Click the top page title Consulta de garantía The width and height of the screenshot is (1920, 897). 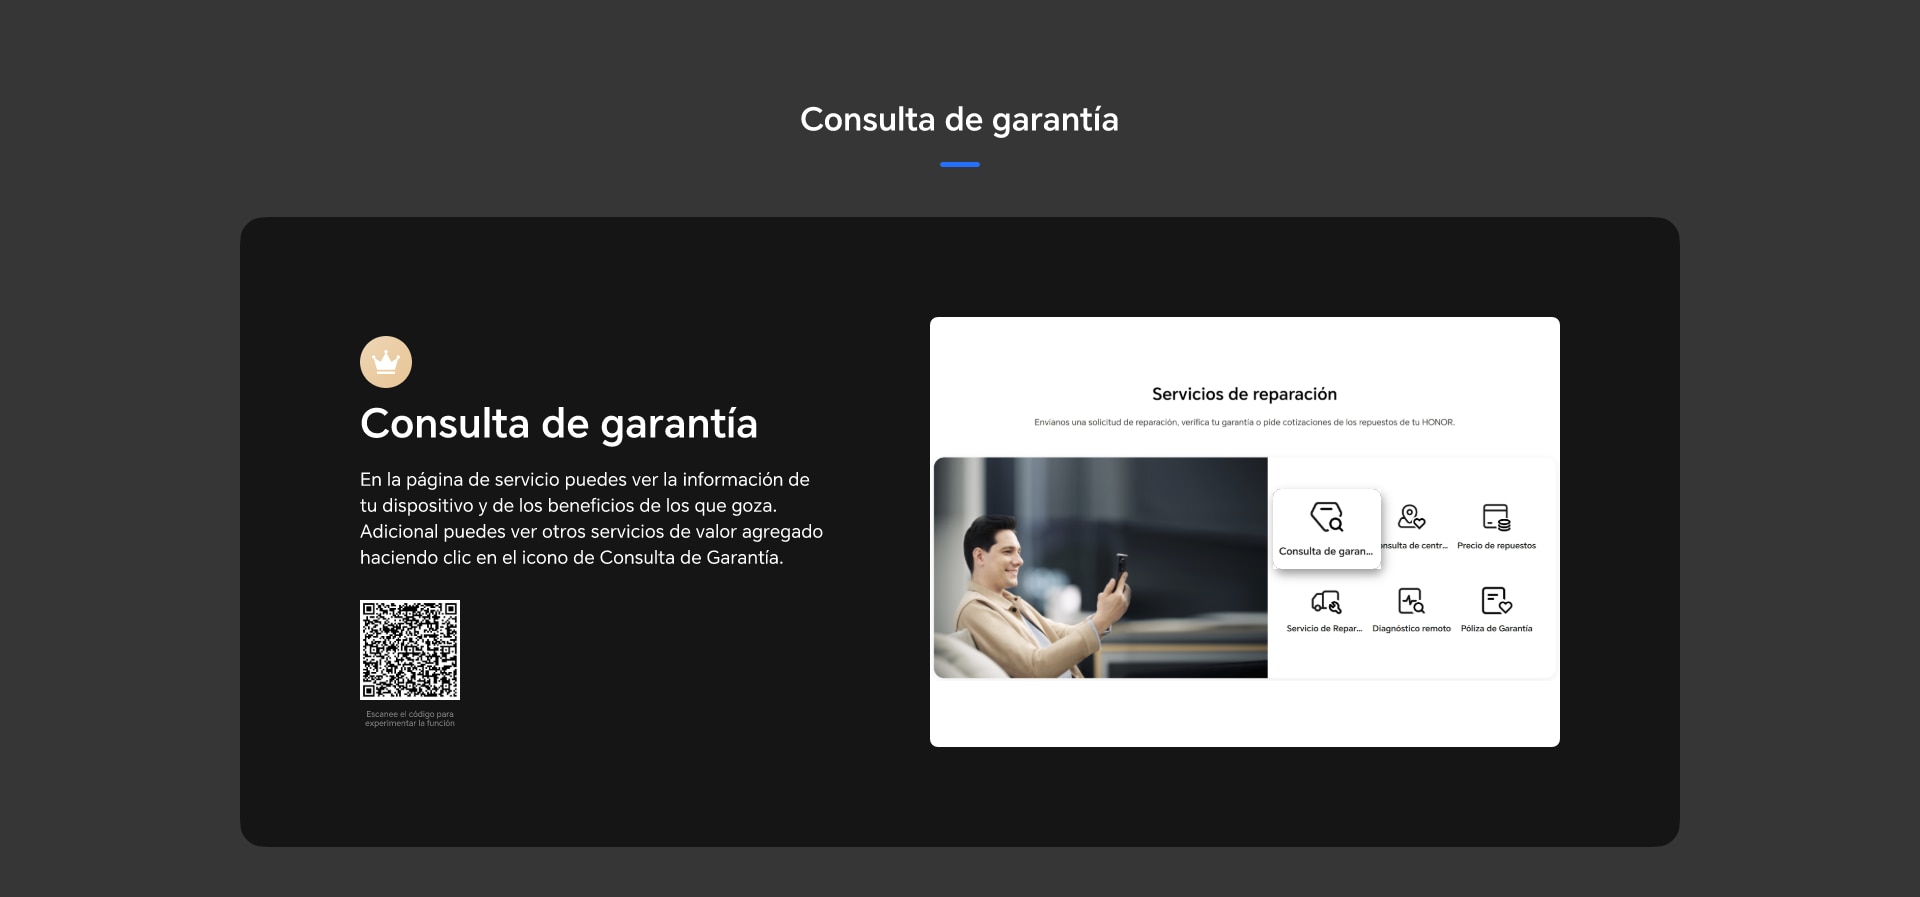[x=959, y=120]
